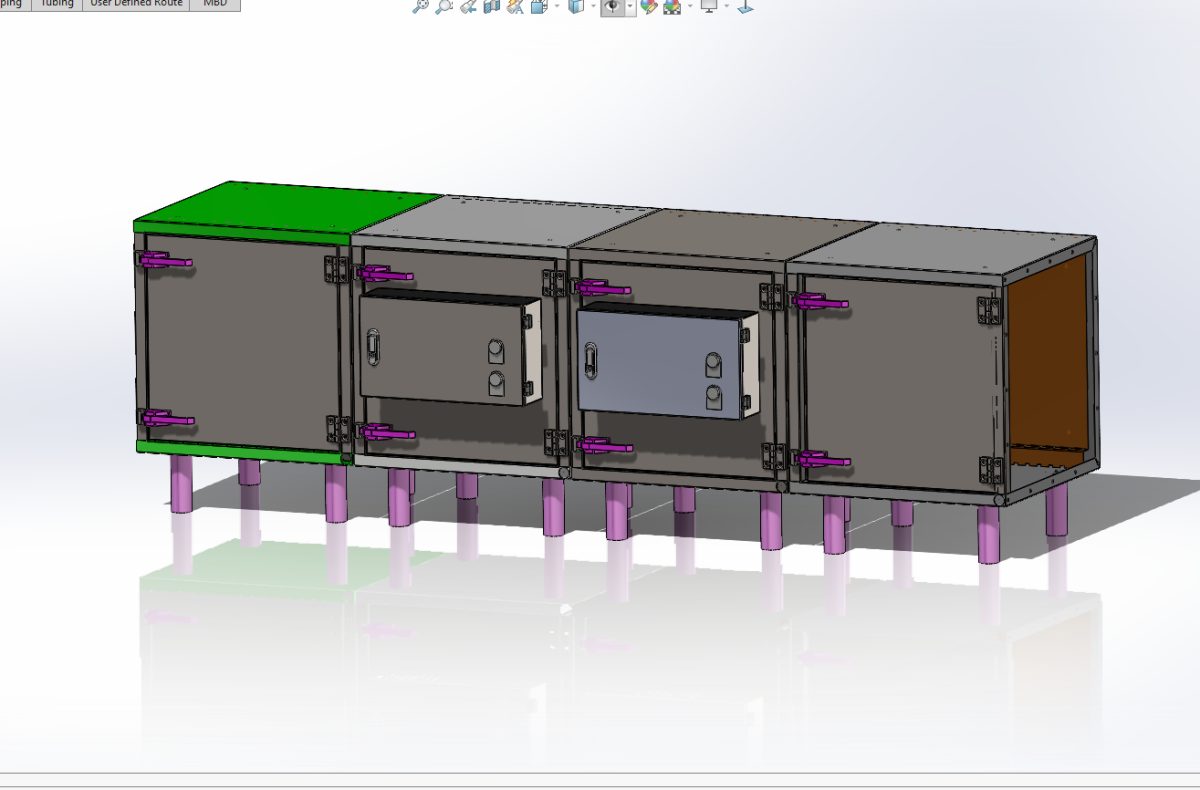Select the lower magenta handle on leftmost door
Screen dimensions: 1200x790
(x=166, y=418)
